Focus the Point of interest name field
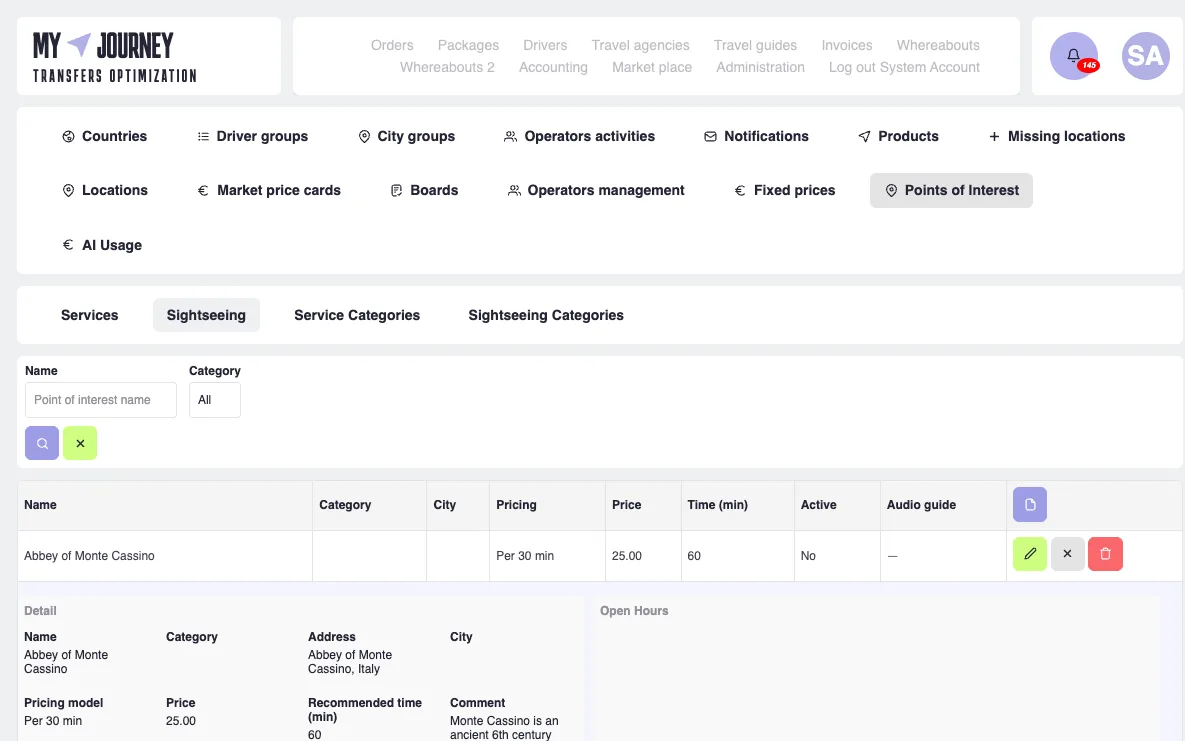 point(101,400)
